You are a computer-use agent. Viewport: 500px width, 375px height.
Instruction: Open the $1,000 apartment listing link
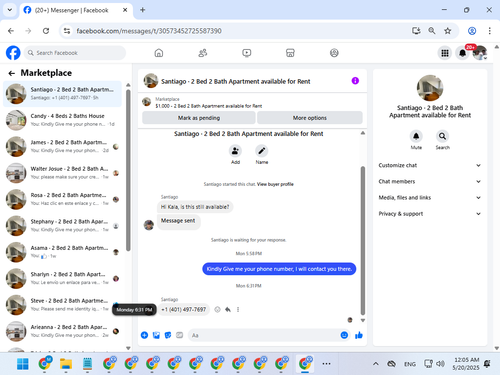[x=209, y=106]
